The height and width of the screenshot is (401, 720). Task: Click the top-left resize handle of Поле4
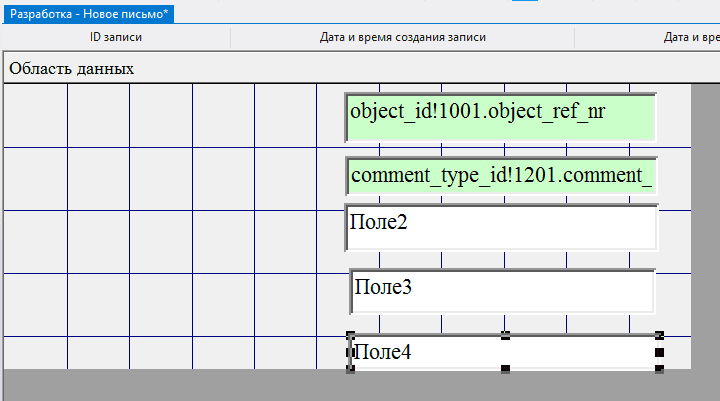pos(351,336)
